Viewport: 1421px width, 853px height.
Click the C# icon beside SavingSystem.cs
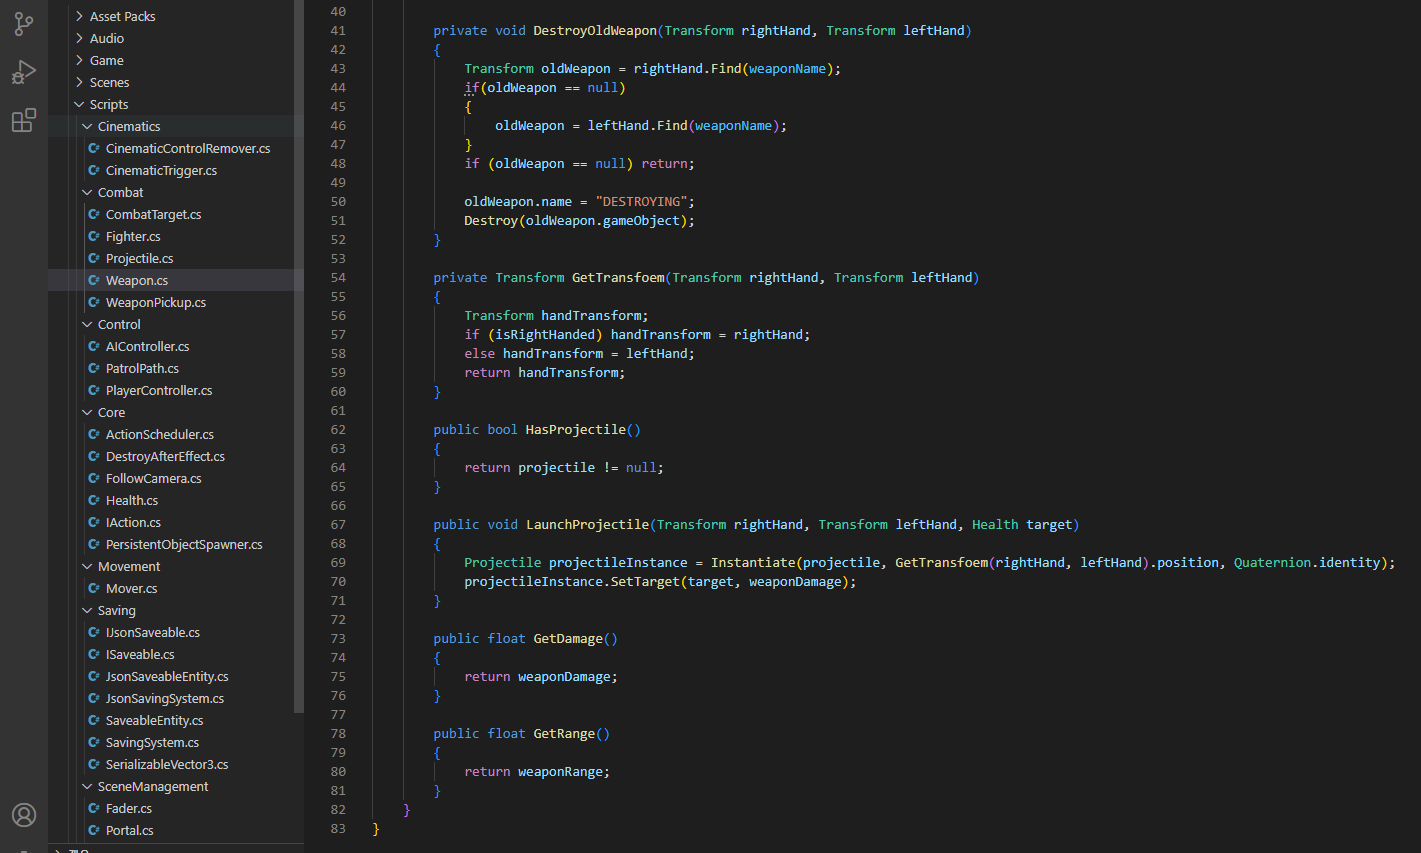pyautogui.click(x=94, y=742)
